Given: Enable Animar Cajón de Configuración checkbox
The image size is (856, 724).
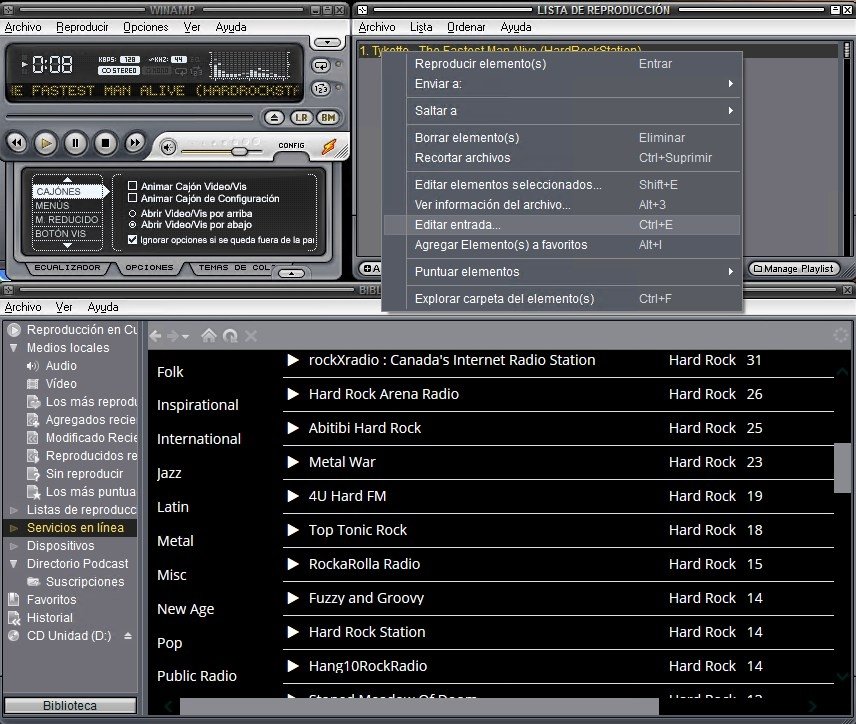Looking at the screenshot, I should 132,198.
